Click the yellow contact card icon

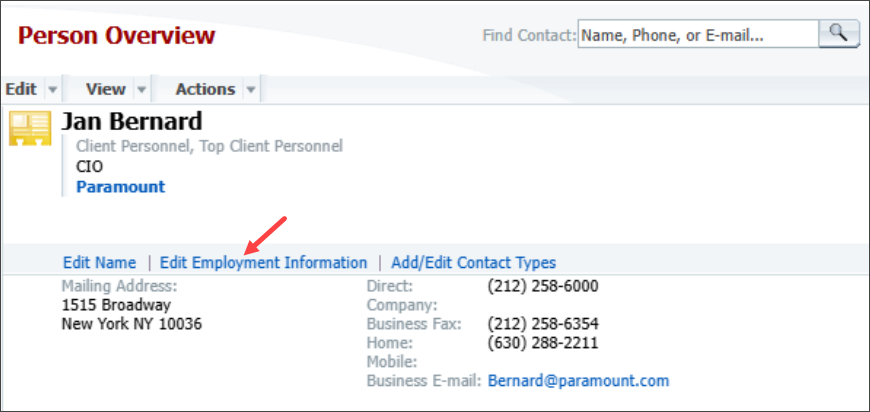click(30, 128)
